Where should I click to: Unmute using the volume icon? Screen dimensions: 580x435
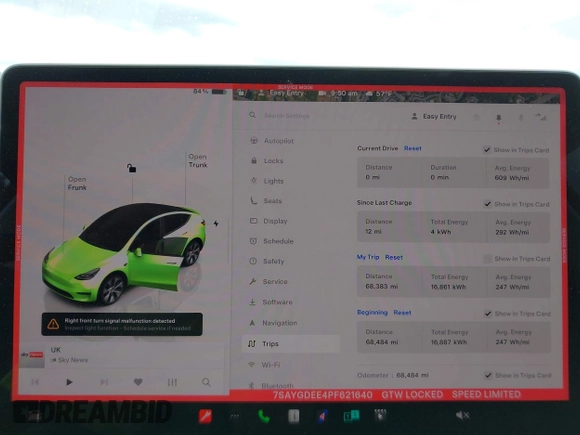tap(462, 415)
